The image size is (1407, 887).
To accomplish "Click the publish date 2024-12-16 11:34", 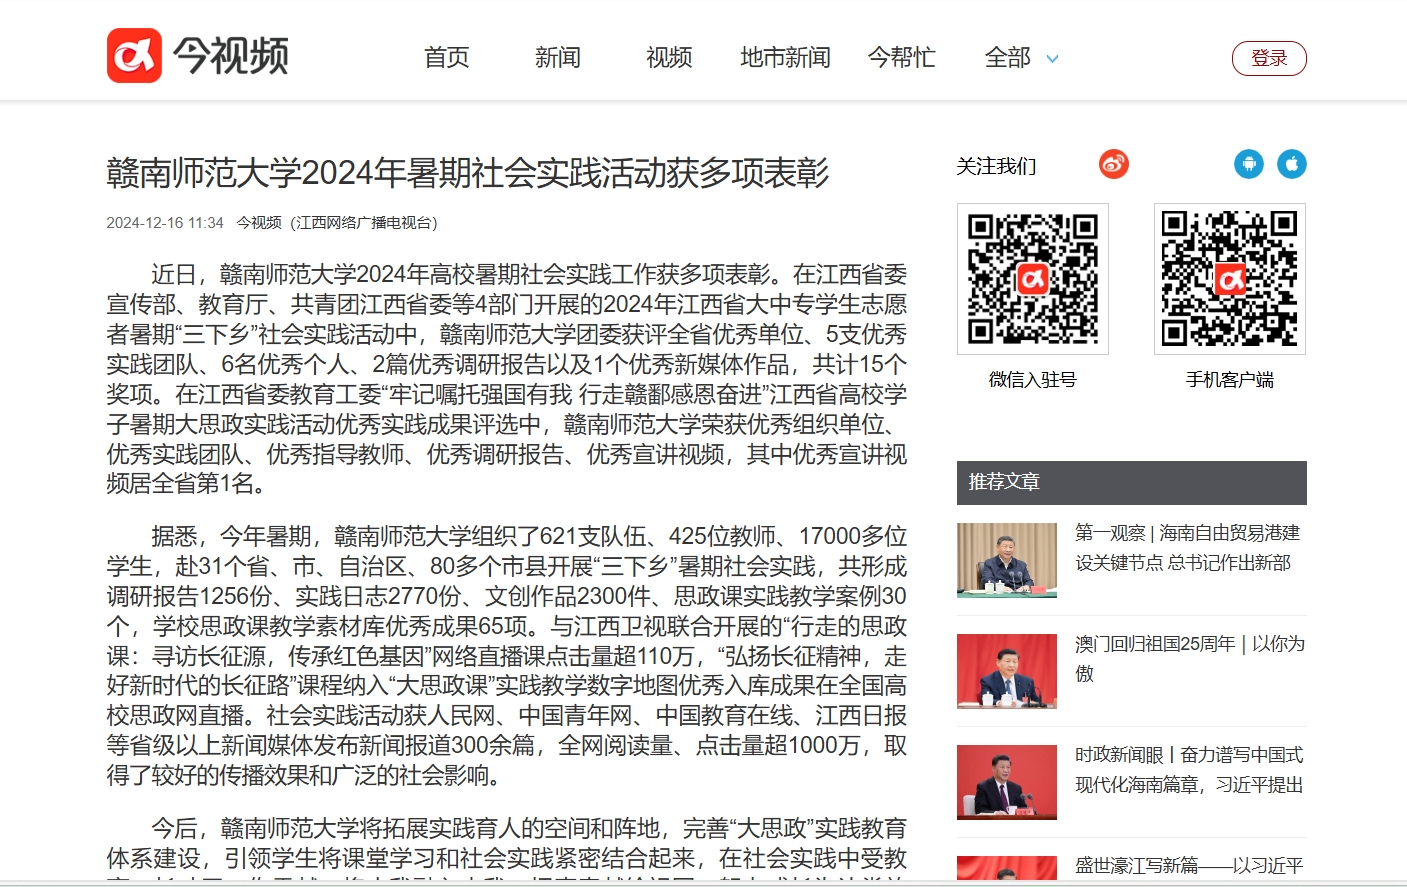I will 165,223.
